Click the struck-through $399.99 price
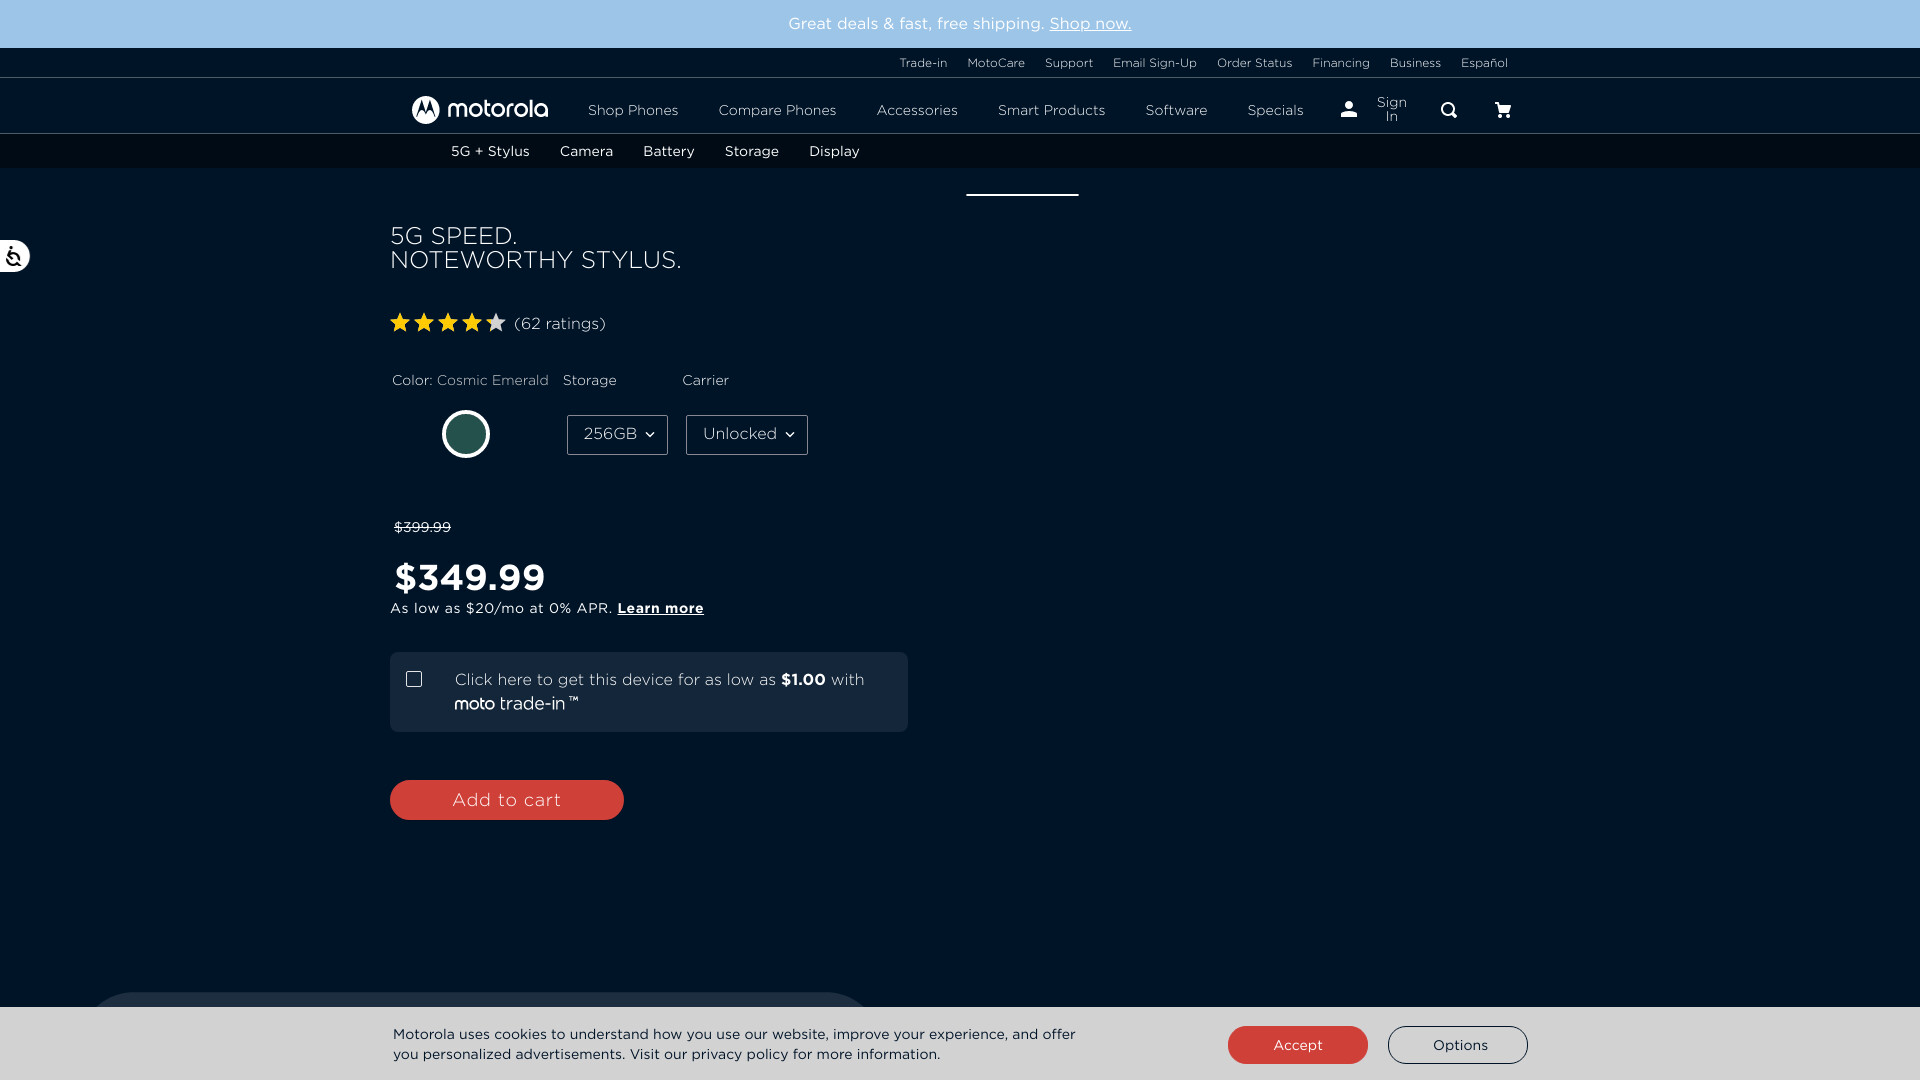 pyautogui.click(x=422, y=527)
